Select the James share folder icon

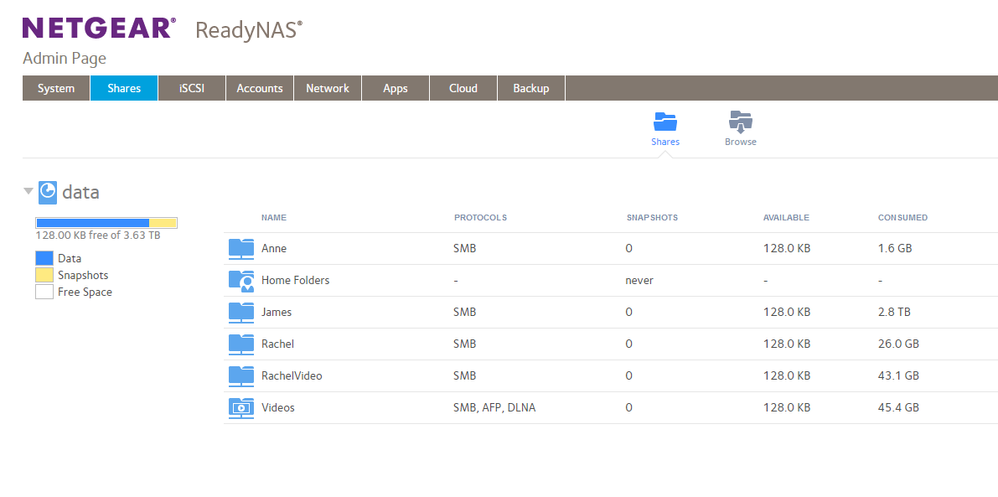click(x=241, y=312)
